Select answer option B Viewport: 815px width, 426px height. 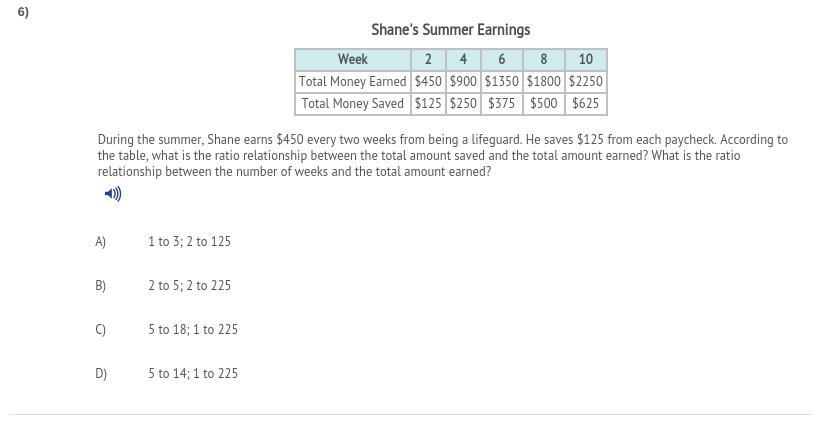pyautogui.click(x=101, y=286)
